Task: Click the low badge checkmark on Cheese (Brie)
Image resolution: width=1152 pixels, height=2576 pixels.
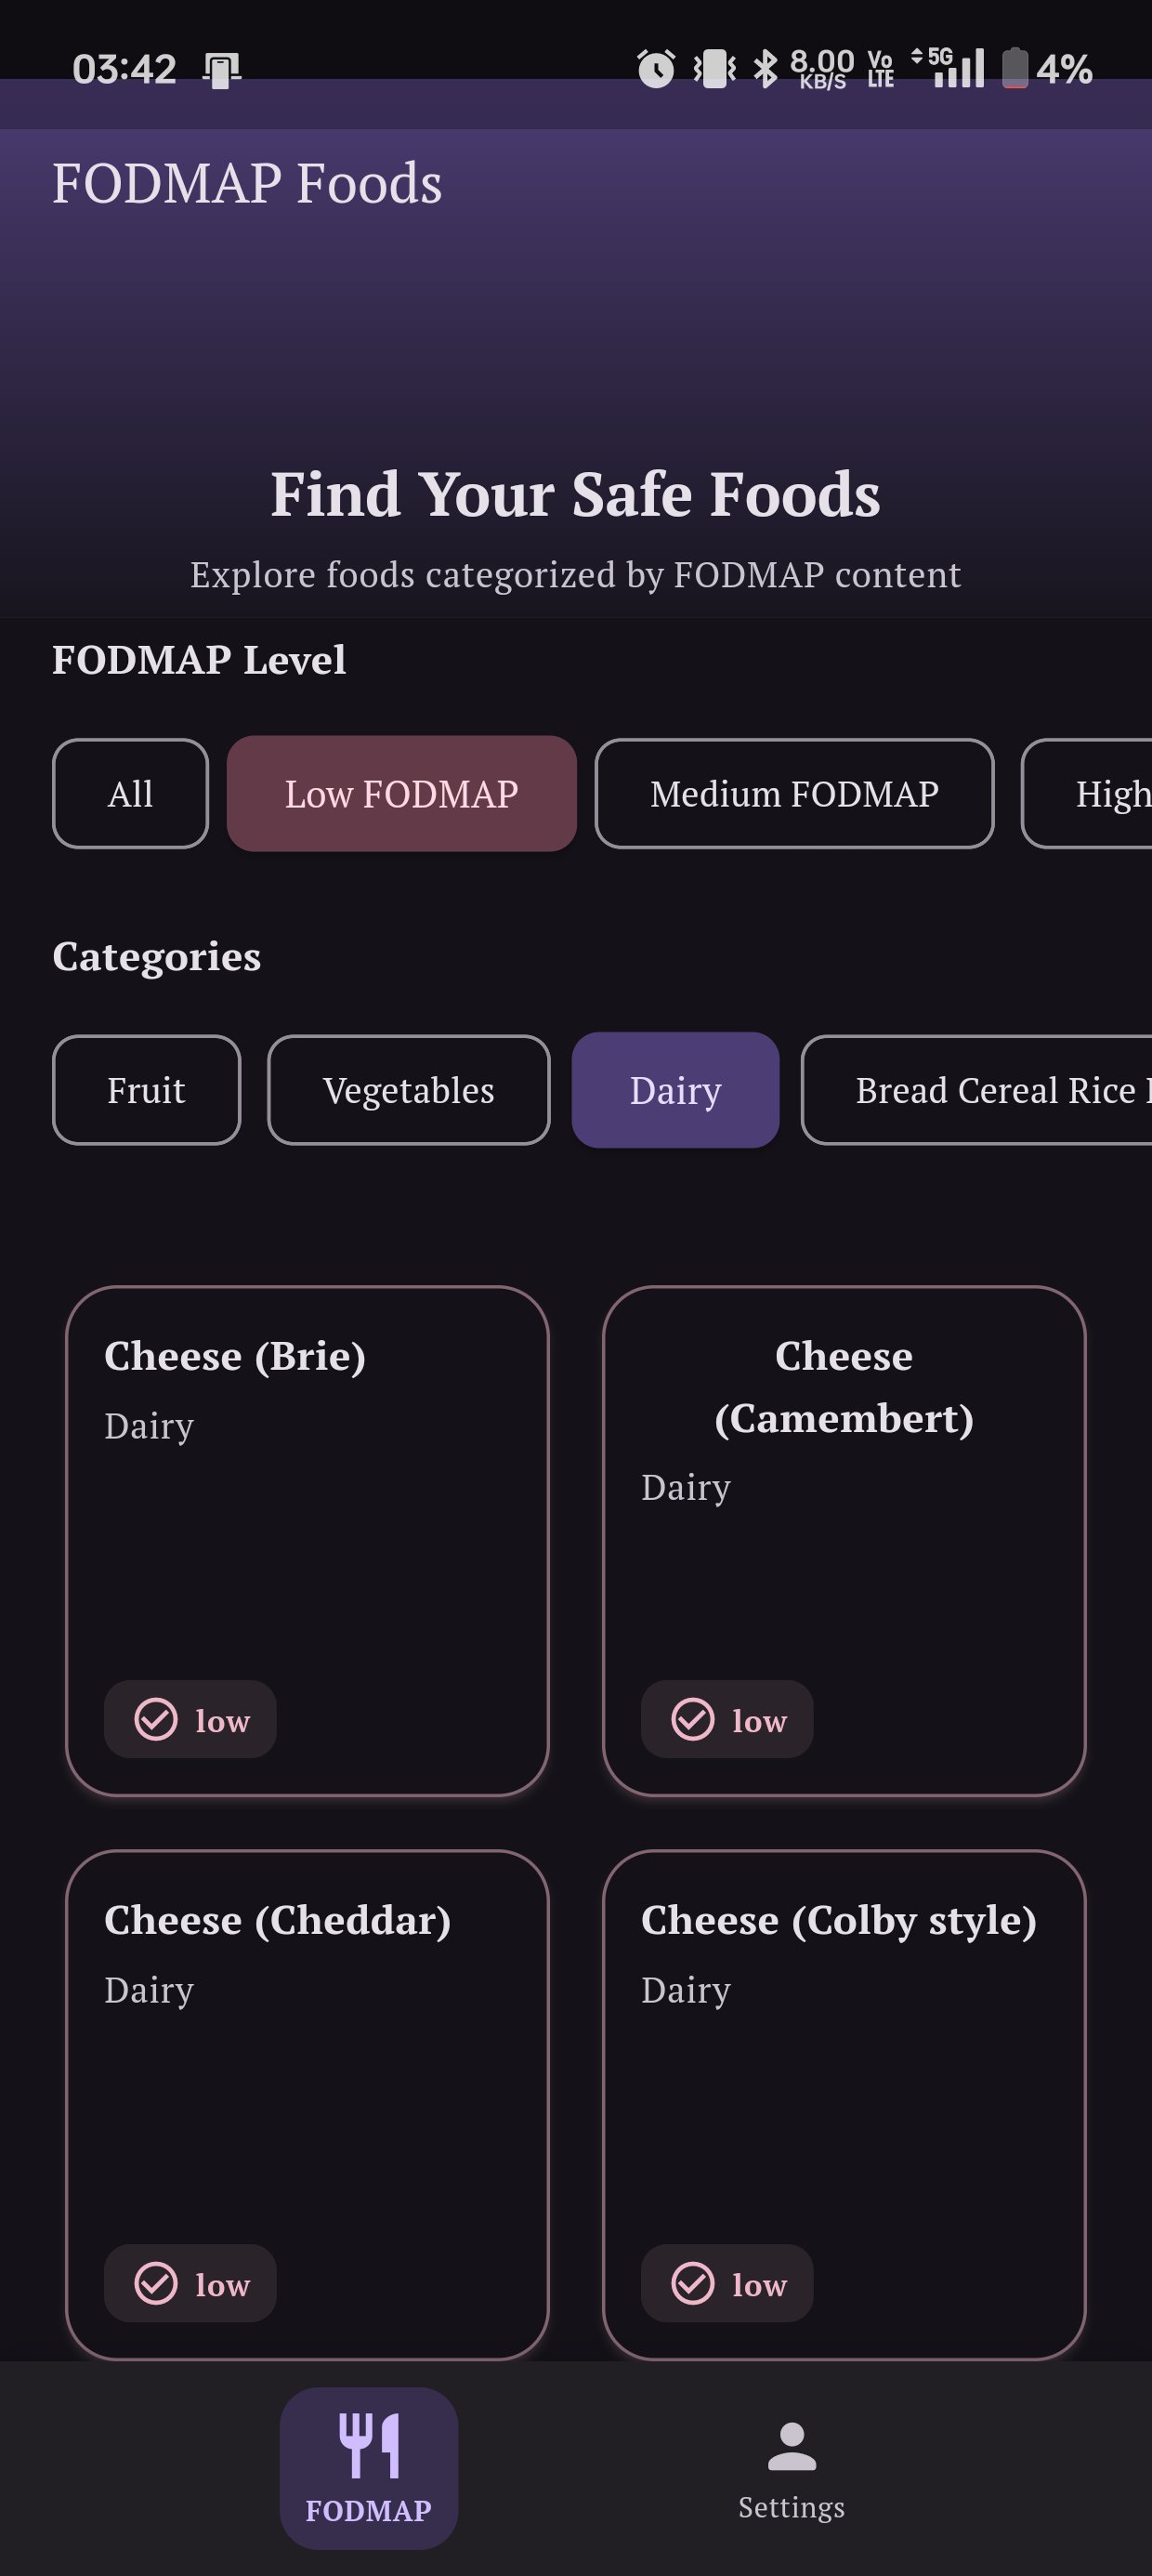Action: coord(153,1720)
